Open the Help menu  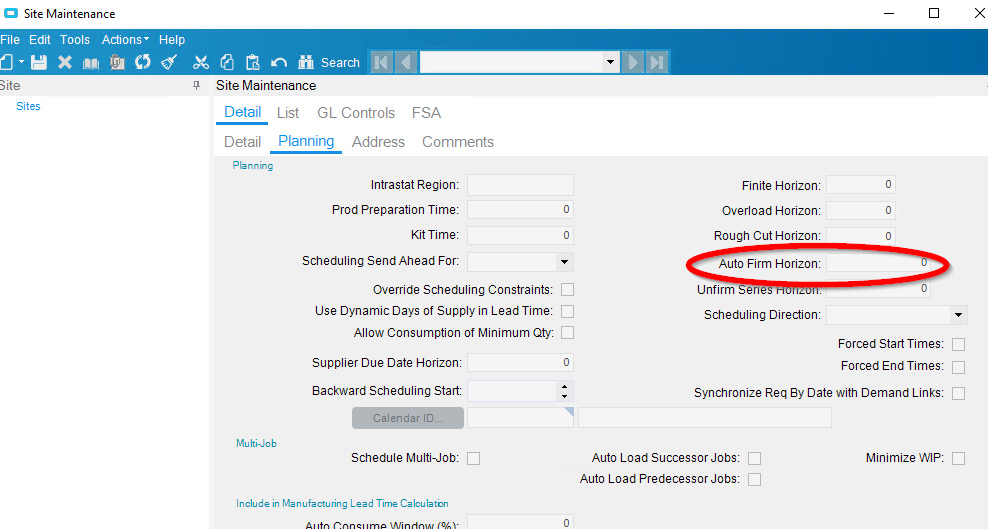(x=172, y=40)
